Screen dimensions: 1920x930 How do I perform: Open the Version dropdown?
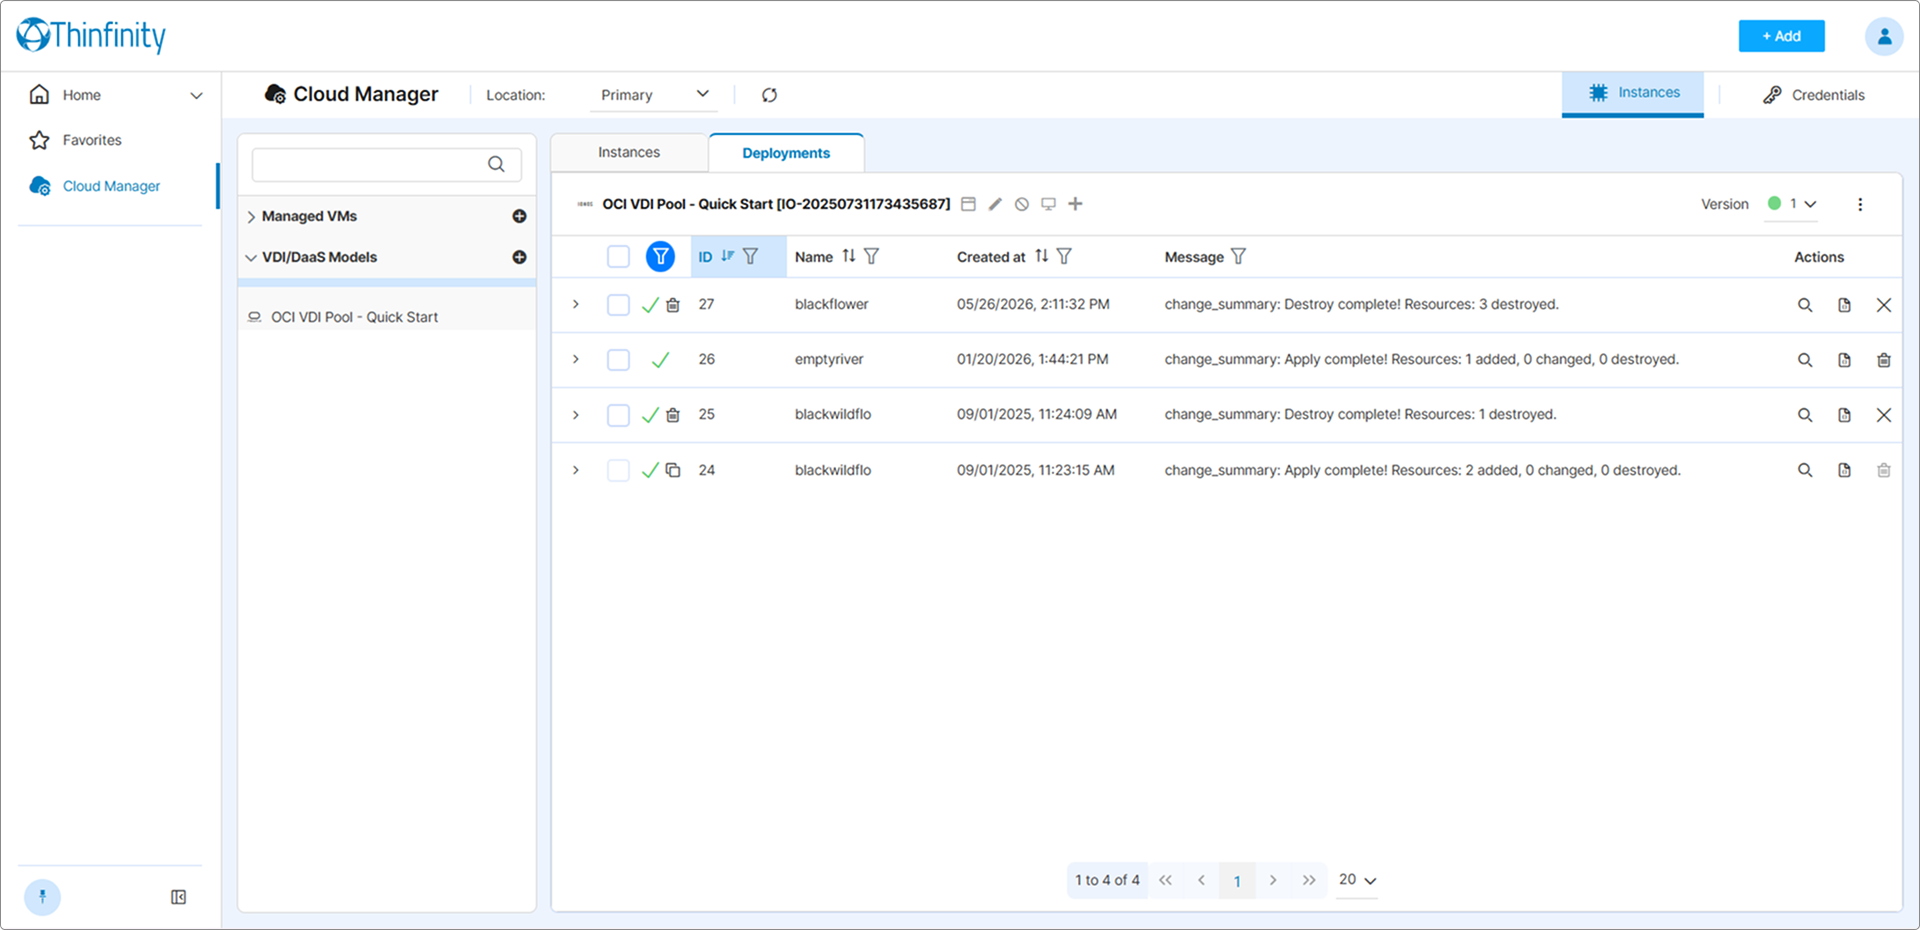(1792, 204)
